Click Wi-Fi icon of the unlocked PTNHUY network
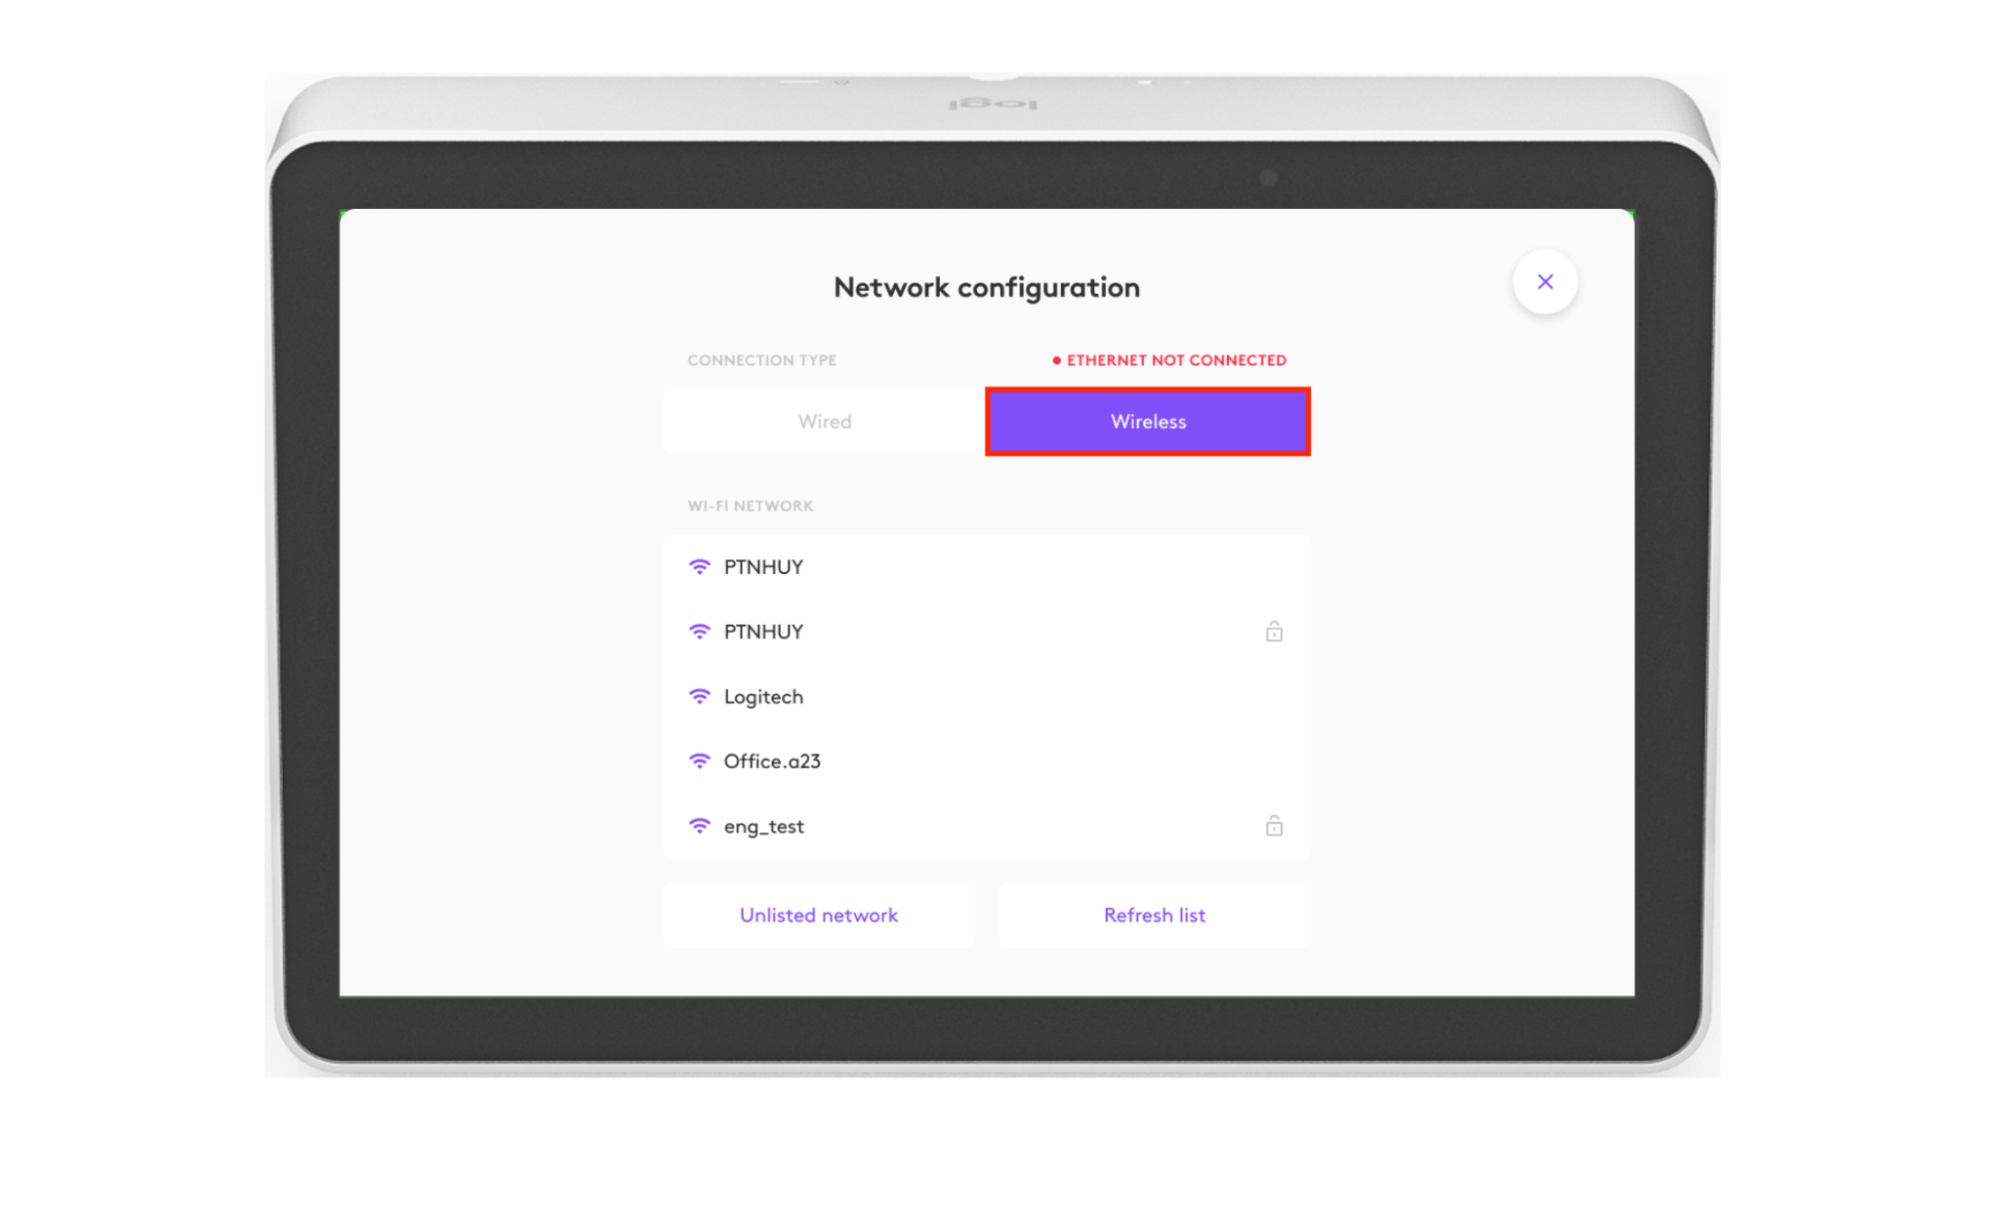Viewport: 1999px width, 1222px height. (700, 567)
